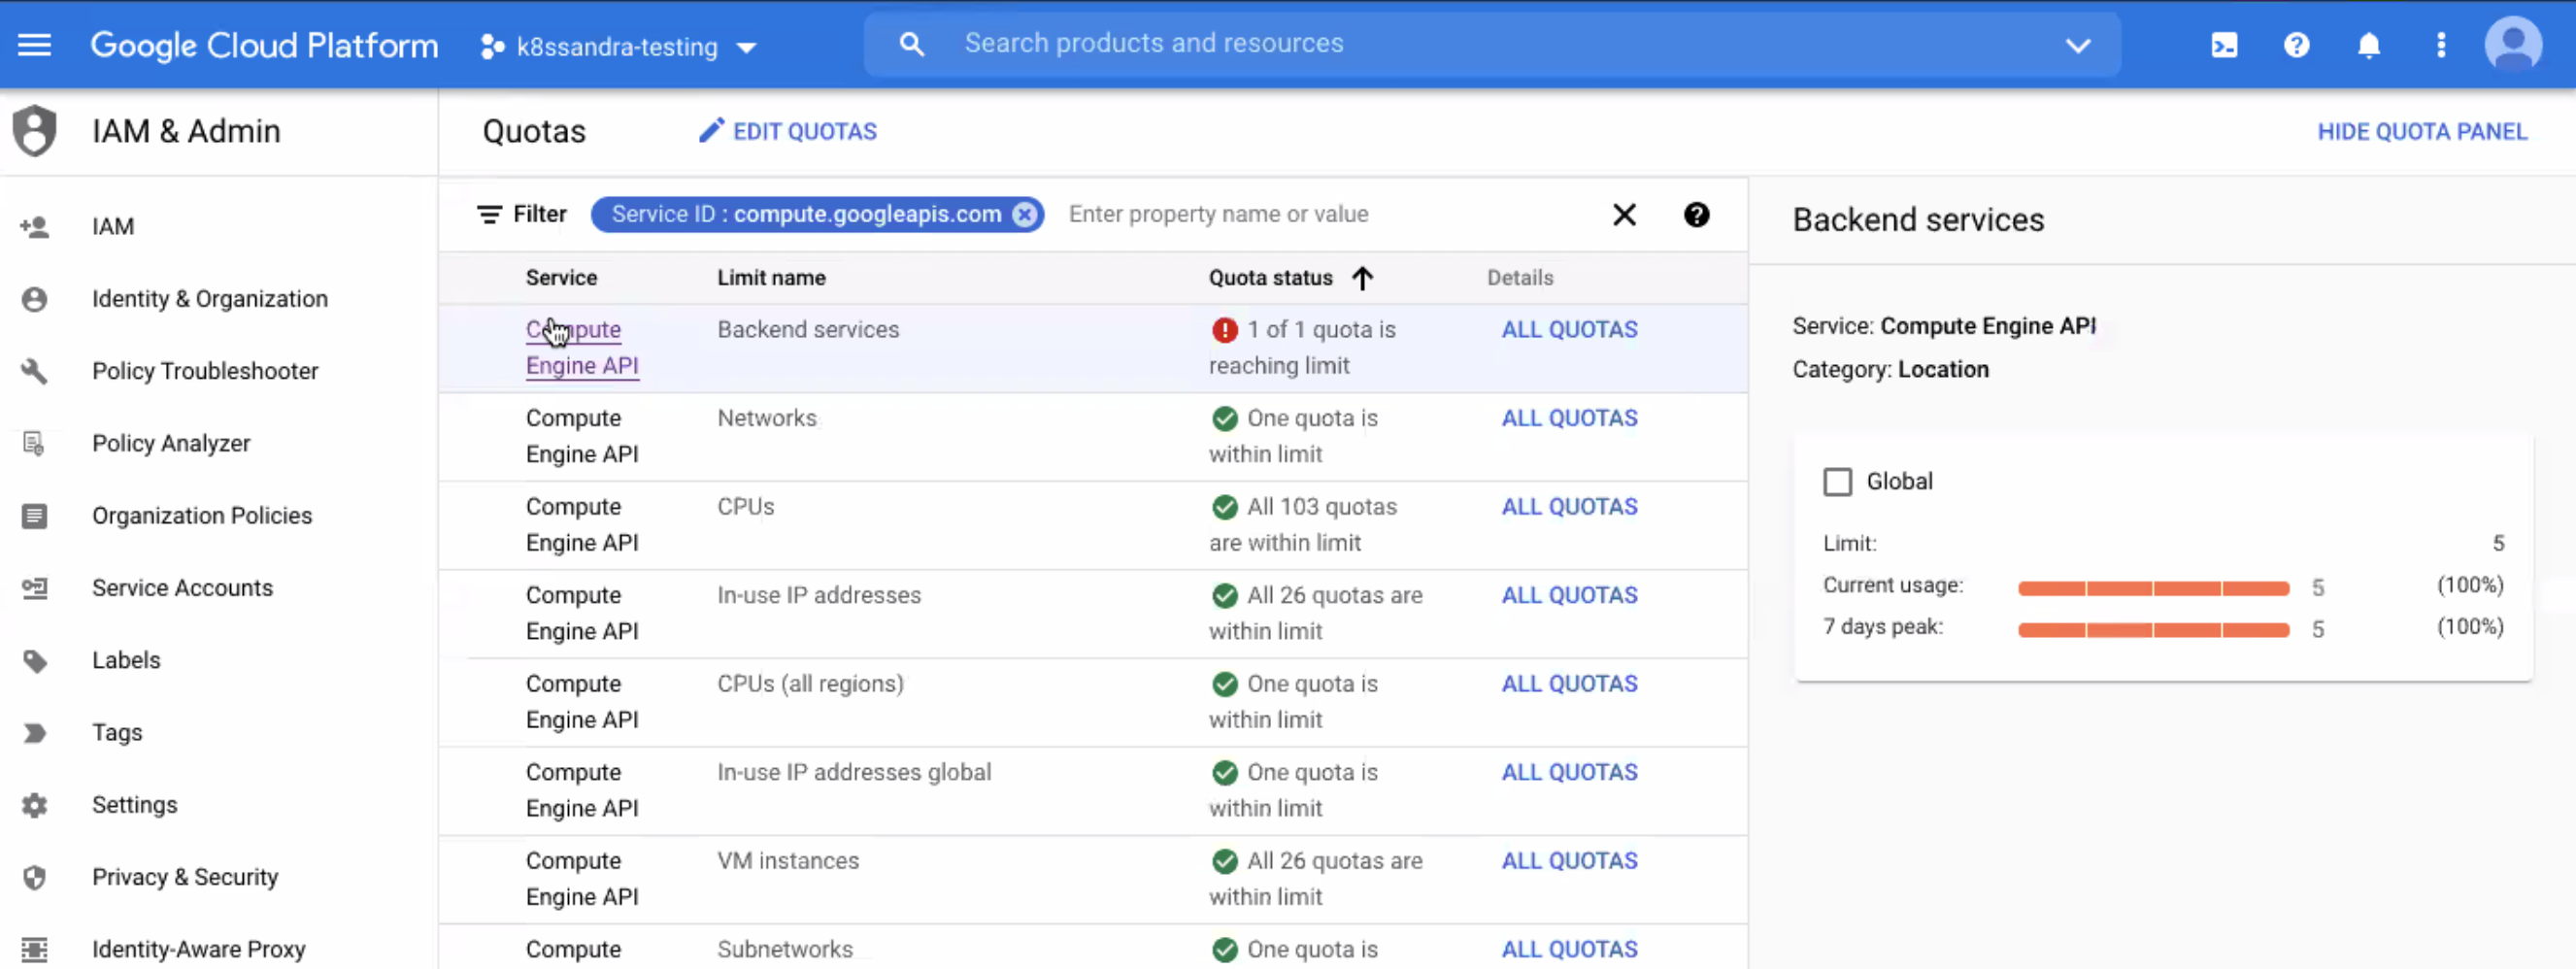Click the IAM & Admin shield icon
2576x969 pixels.
click(x=34, y=130)
